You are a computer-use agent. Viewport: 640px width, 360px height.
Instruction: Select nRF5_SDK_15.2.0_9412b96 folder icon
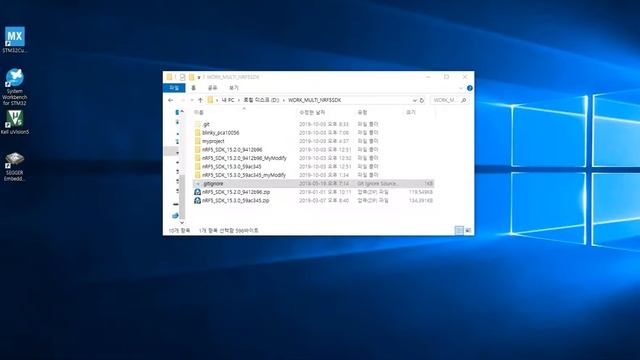tap(198, 150)
